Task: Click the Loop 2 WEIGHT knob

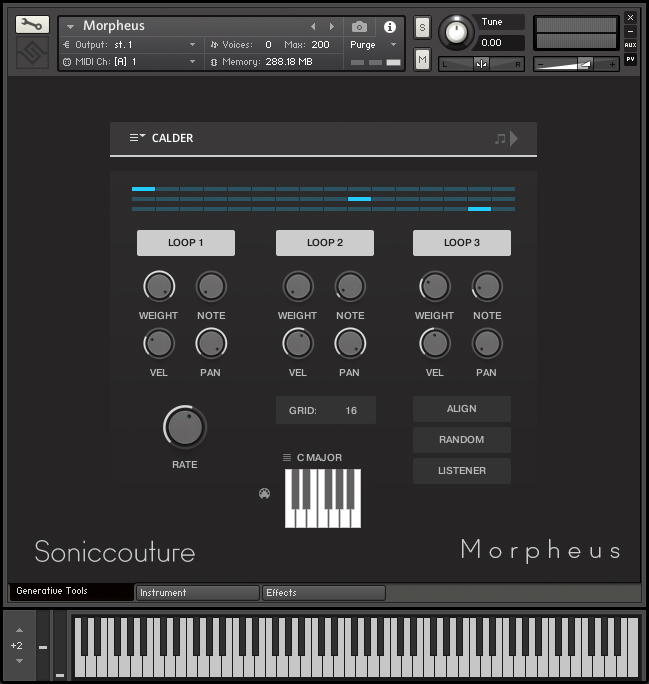Action: [298, 287]
